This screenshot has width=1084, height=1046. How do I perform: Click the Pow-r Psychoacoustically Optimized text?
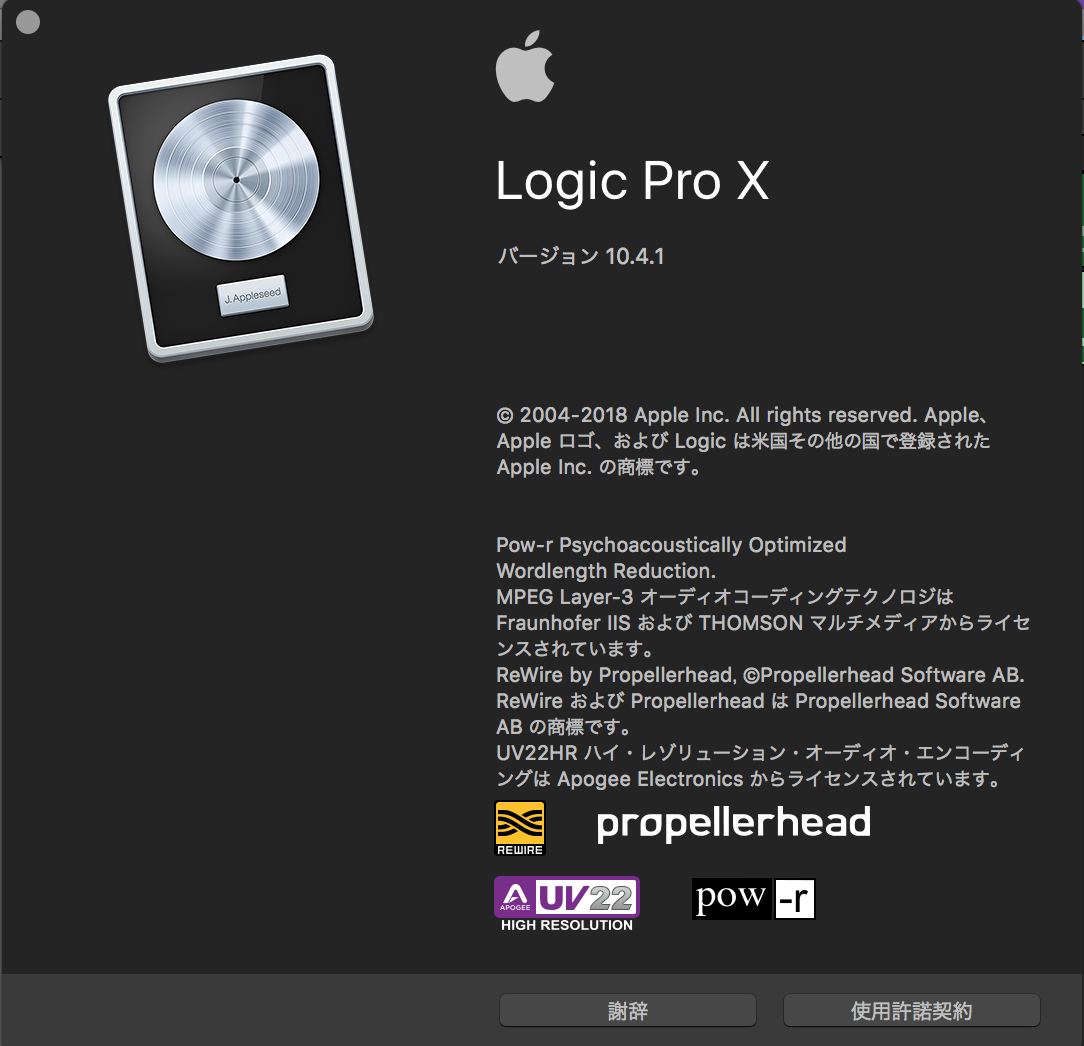coord(671,545)
